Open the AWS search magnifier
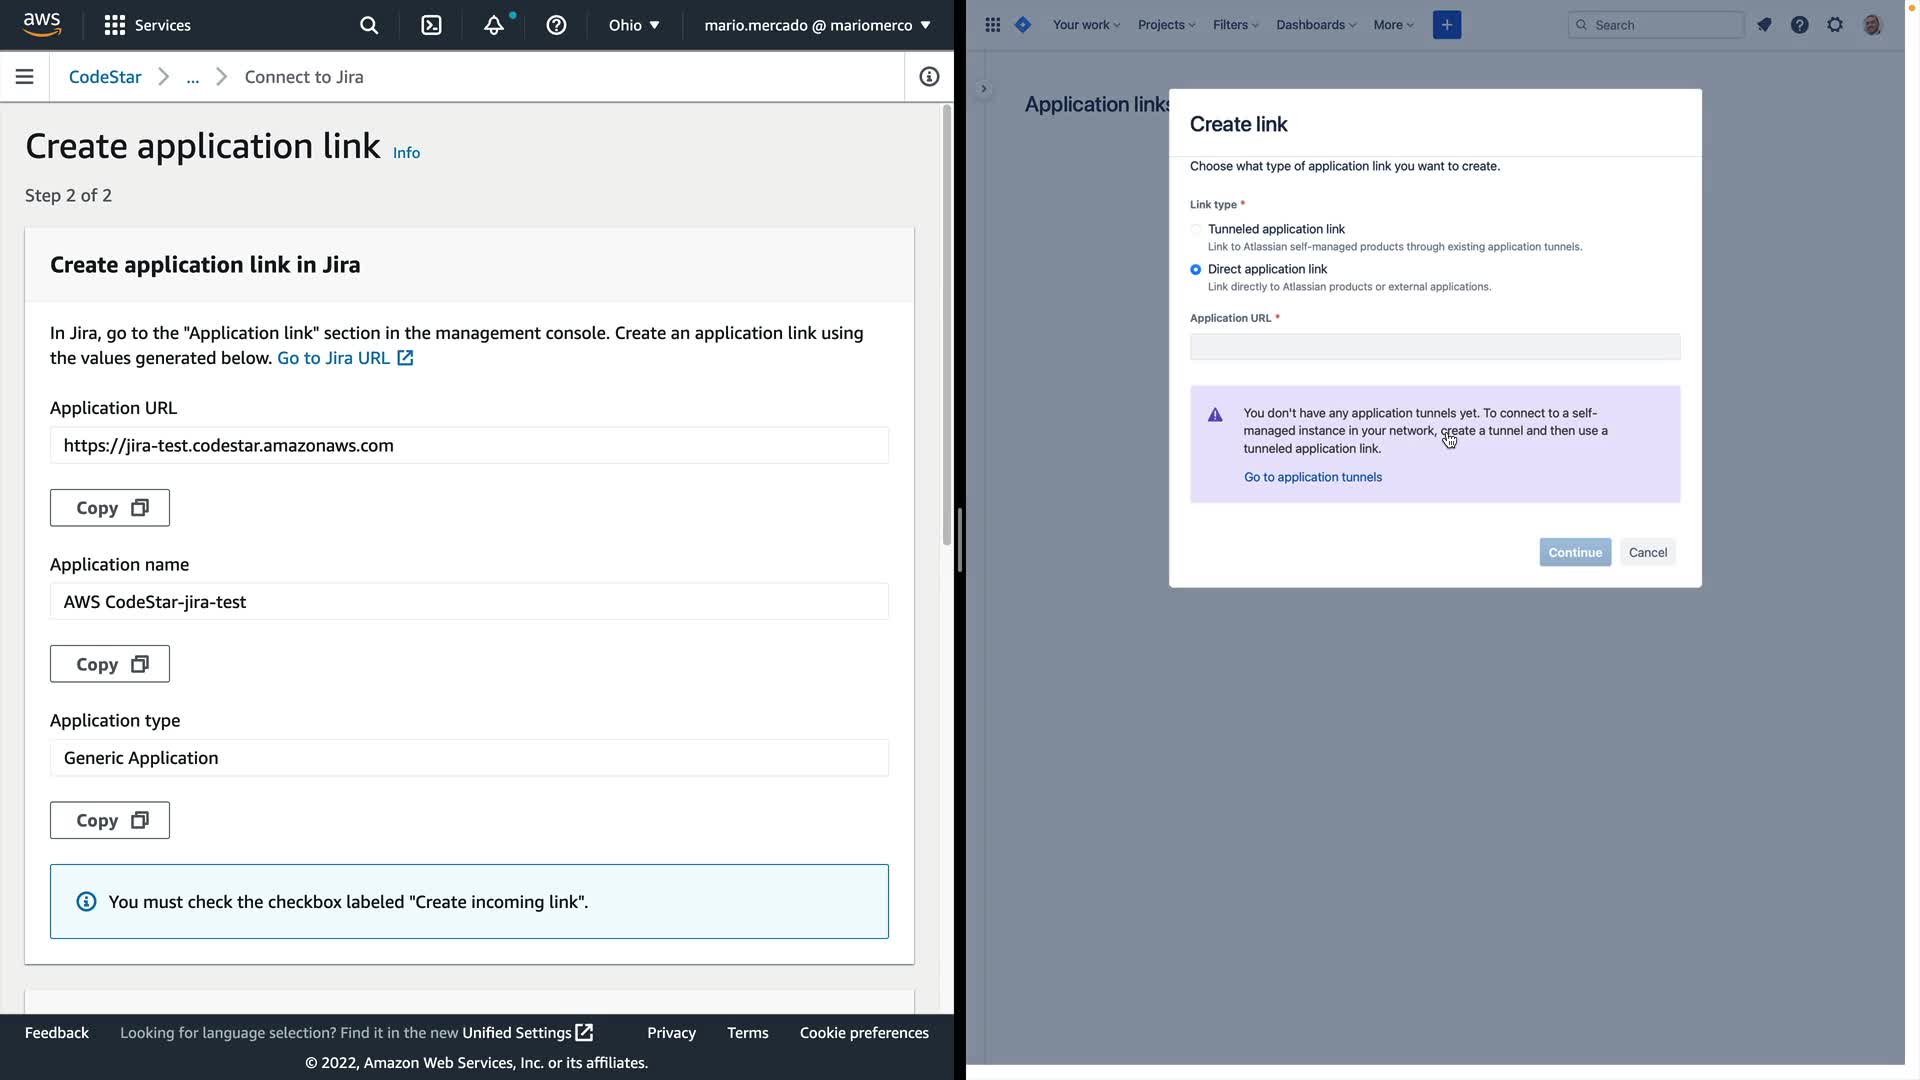The height and width of the screenshot is (1080, 1920). coord(369,25)
